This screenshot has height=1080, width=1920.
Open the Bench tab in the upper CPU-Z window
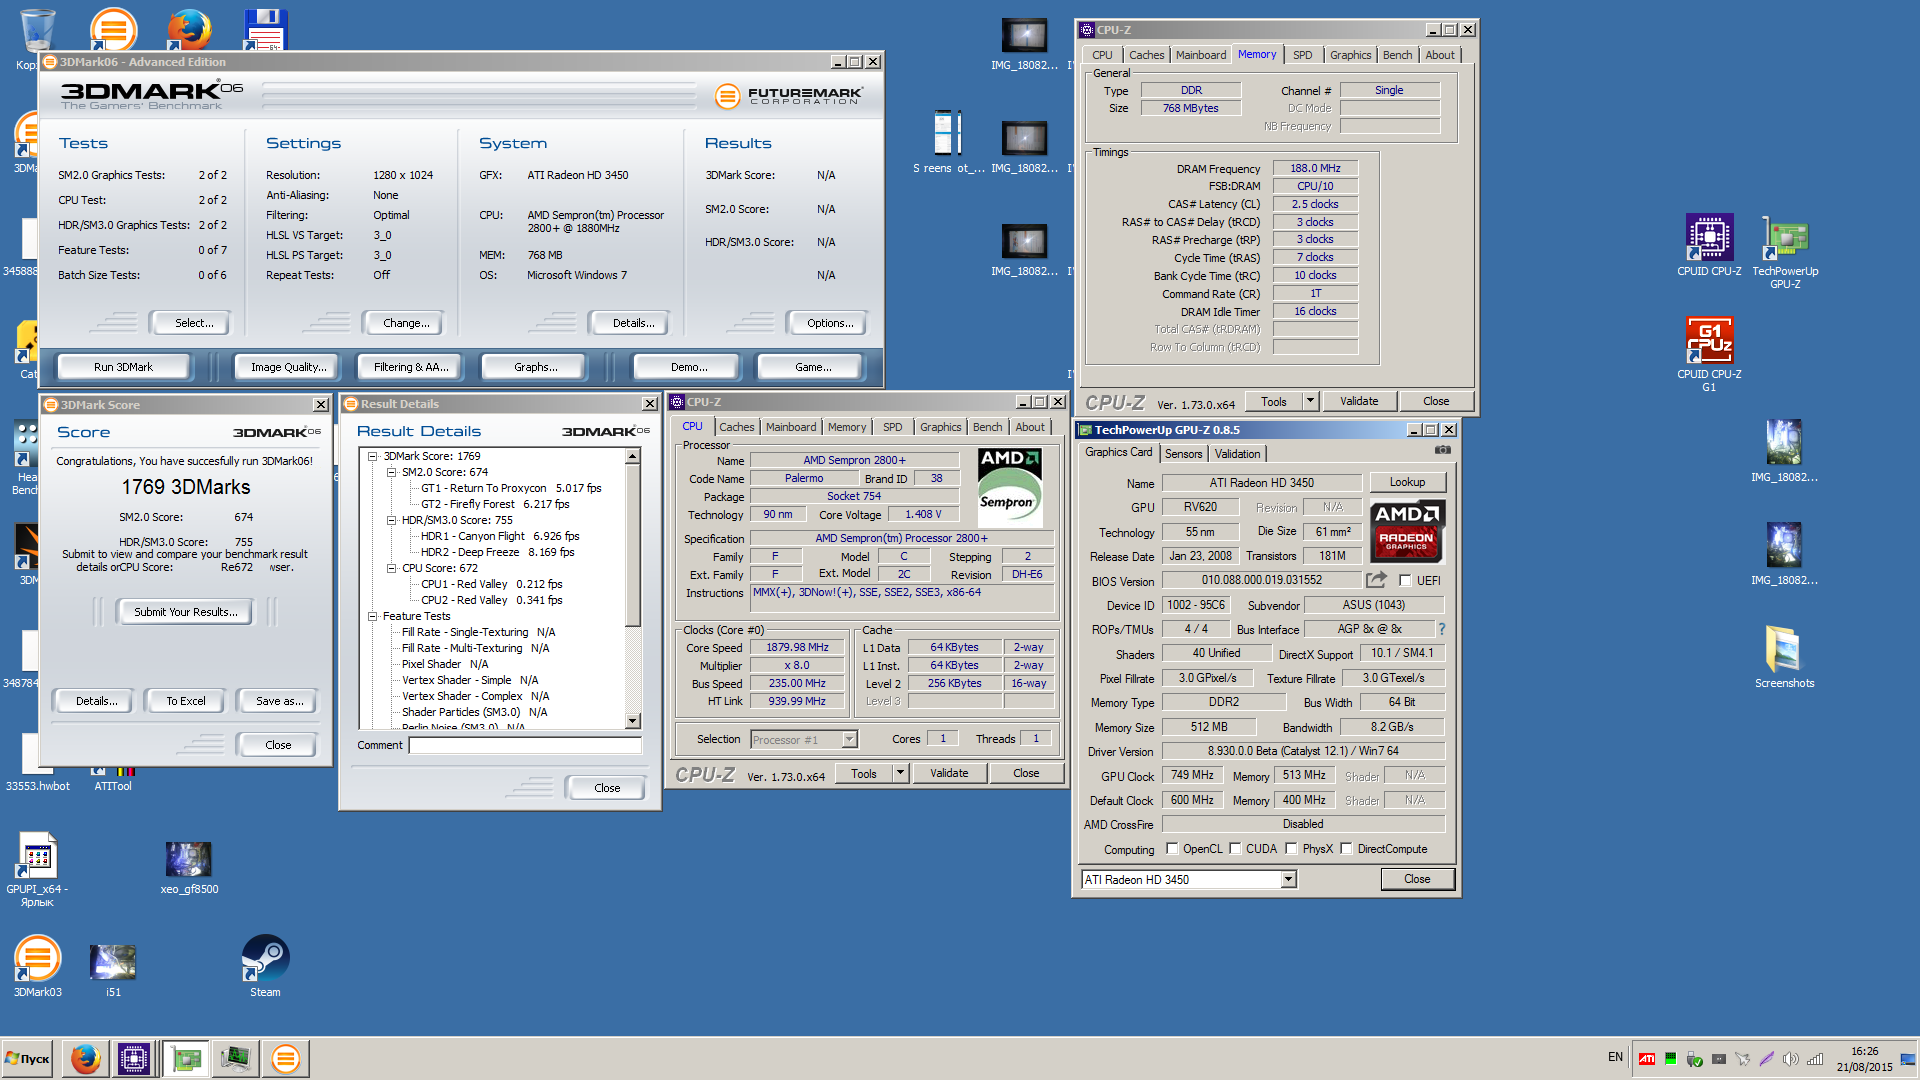tap(1397, 55)
